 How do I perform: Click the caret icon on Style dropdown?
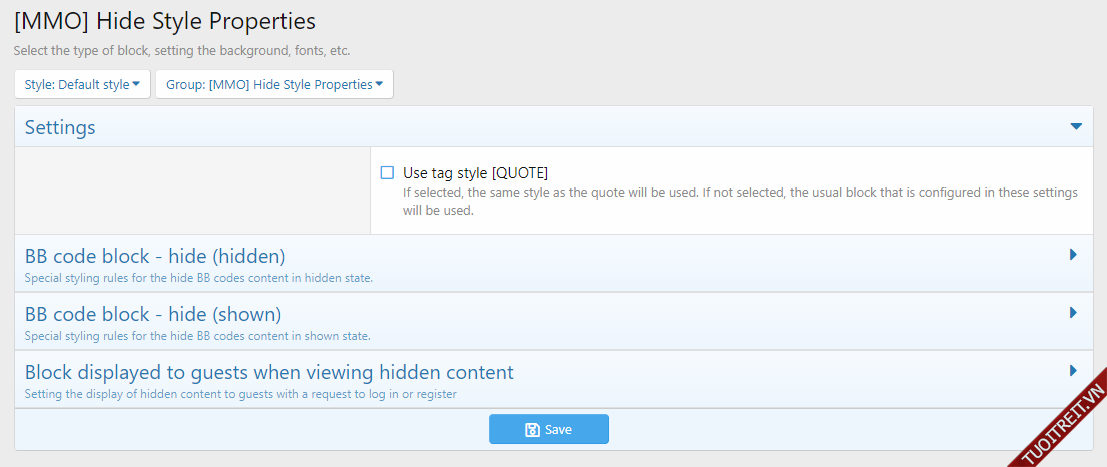(x=136, y=84)
